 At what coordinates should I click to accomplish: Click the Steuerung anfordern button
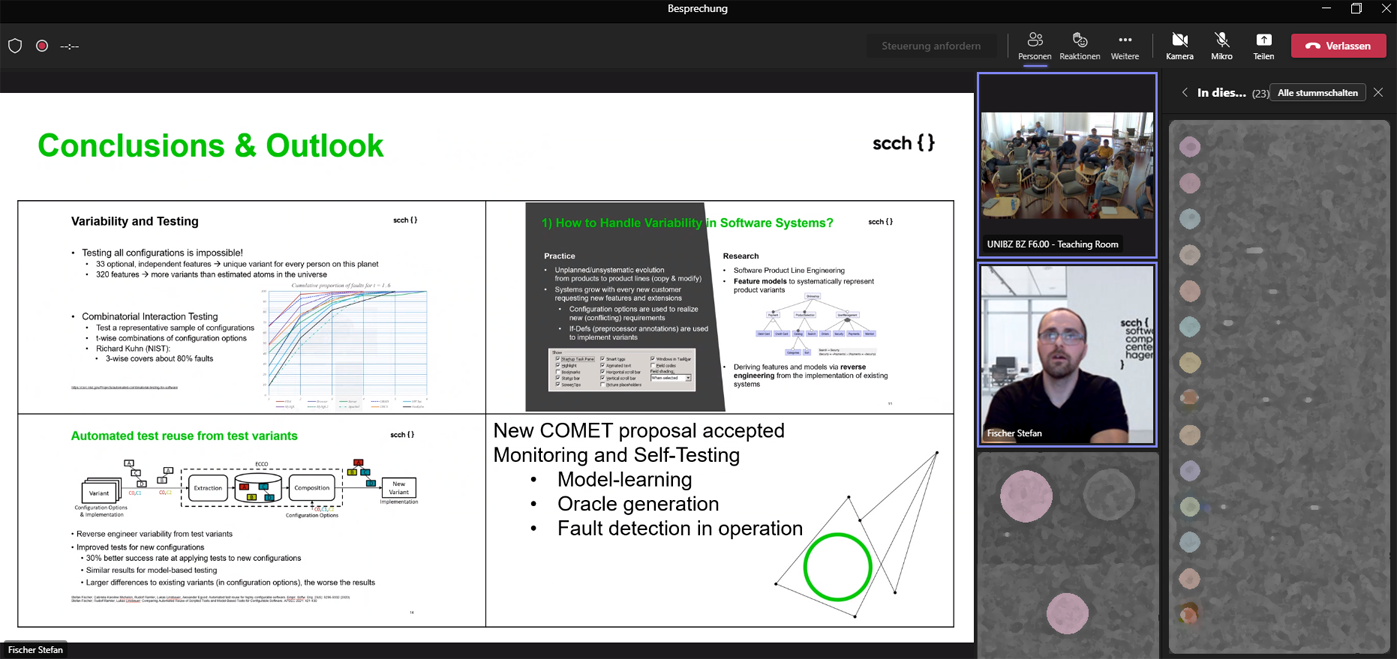(x=930, y=46)
